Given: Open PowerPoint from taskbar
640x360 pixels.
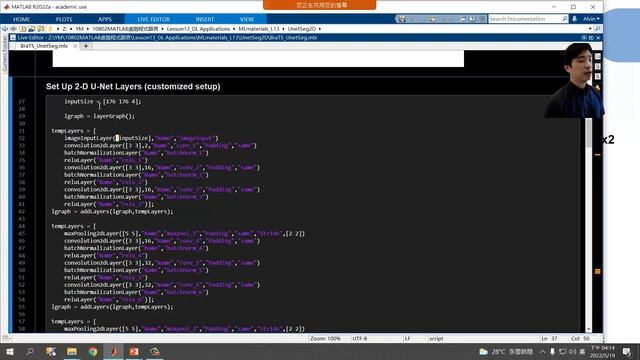Looking at the screenshot, I should [134, 351].
